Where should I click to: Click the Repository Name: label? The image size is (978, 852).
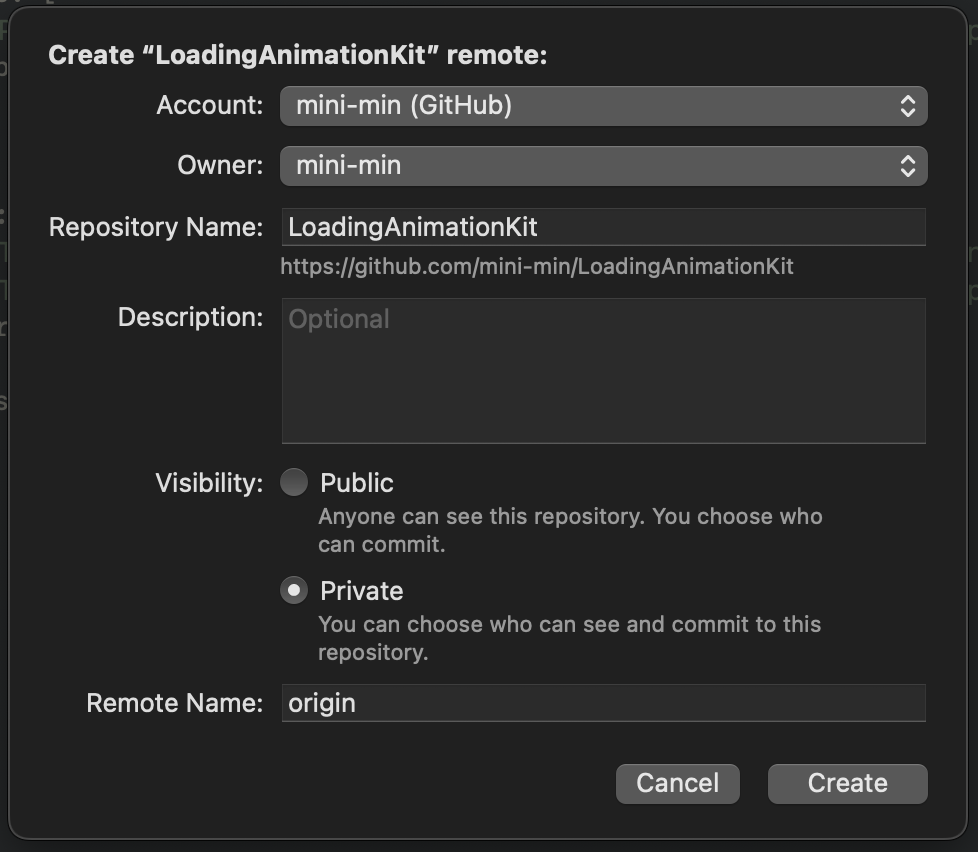156,227
